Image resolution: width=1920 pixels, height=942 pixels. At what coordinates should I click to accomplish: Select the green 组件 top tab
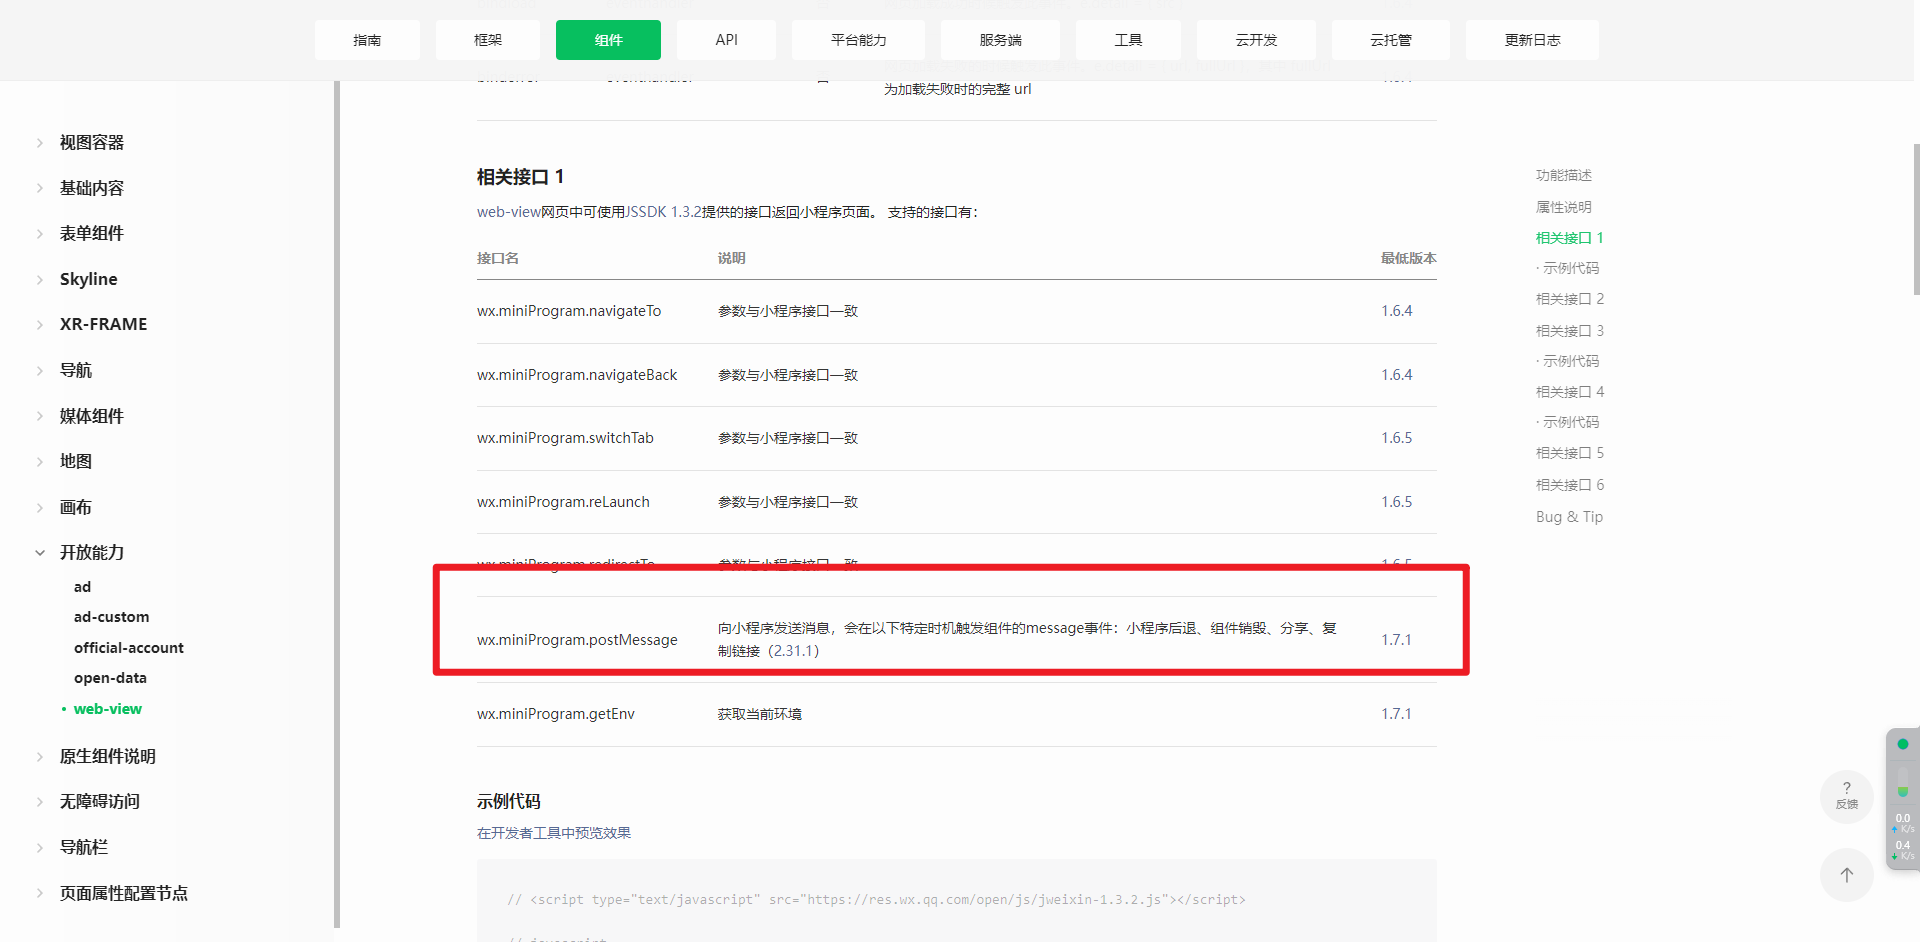[x=608, y=40]
